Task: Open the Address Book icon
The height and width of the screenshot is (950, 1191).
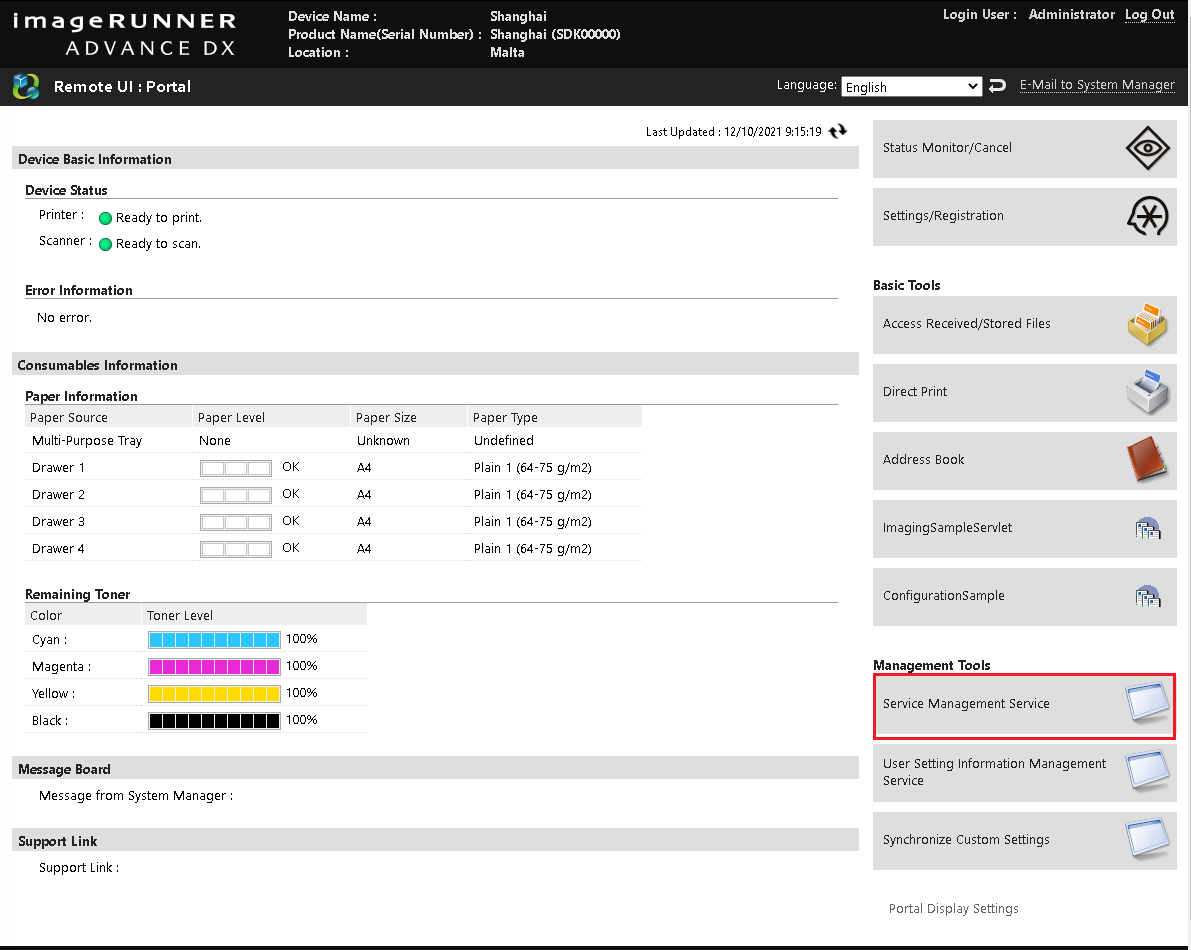Action: tap(1147, 460)
